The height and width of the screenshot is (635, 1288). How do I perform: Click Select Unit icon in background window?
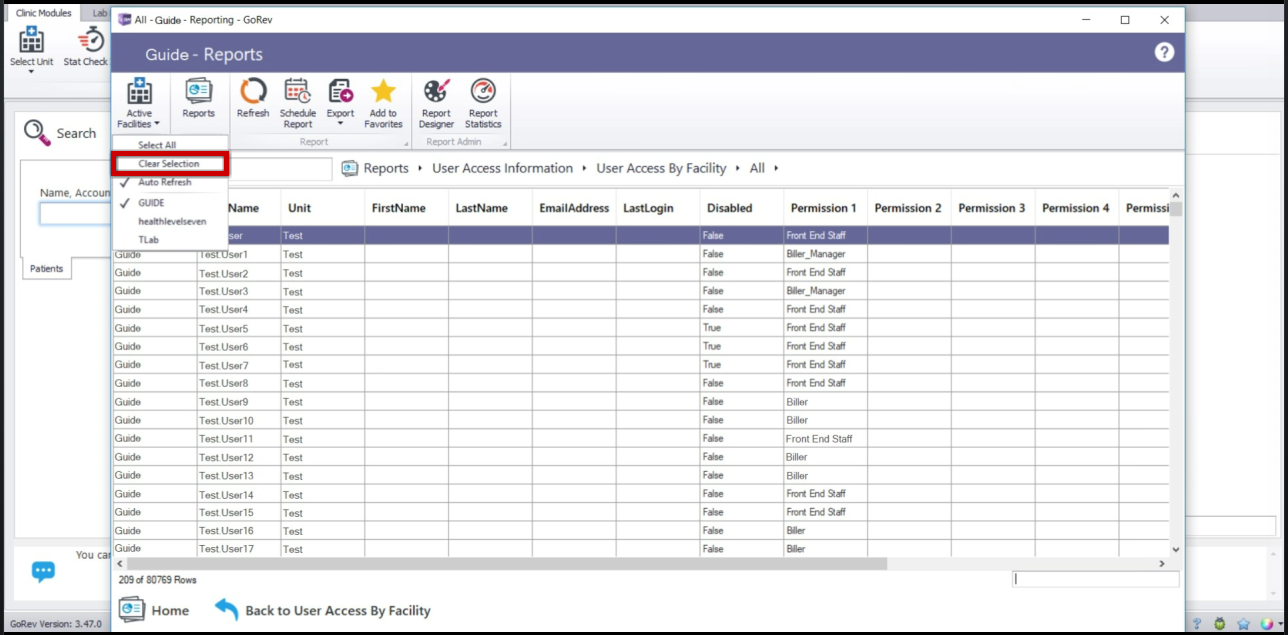pos(32,41)
